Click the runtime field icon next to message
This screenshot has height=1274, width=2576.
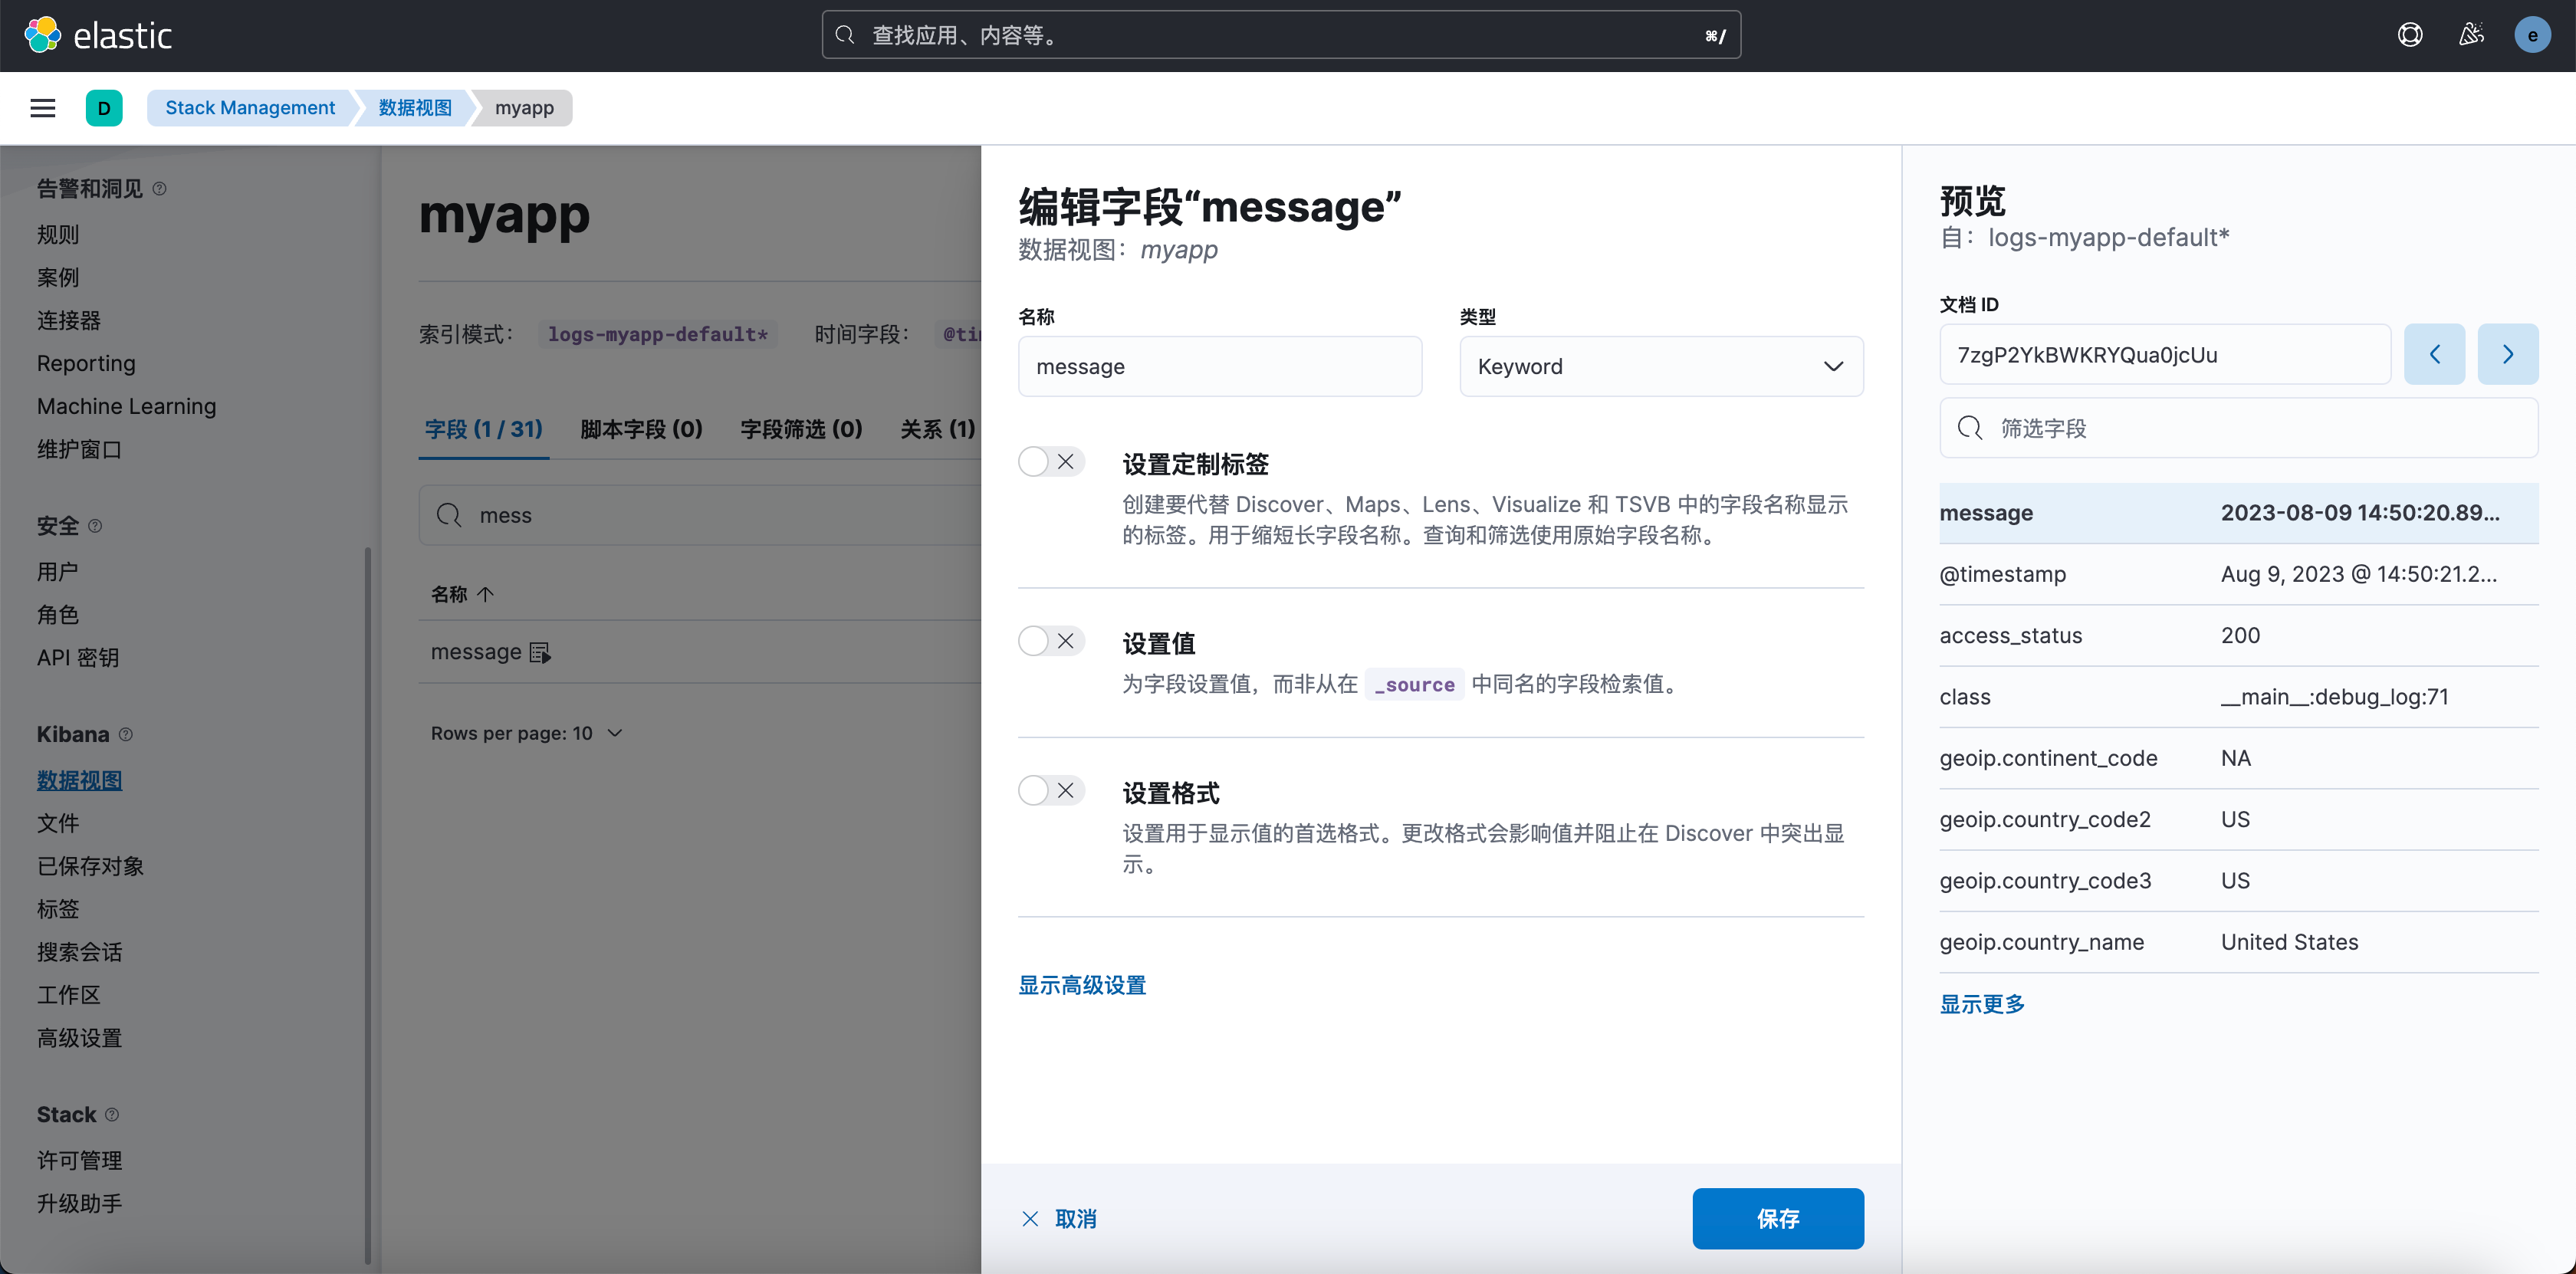(540, 653)
